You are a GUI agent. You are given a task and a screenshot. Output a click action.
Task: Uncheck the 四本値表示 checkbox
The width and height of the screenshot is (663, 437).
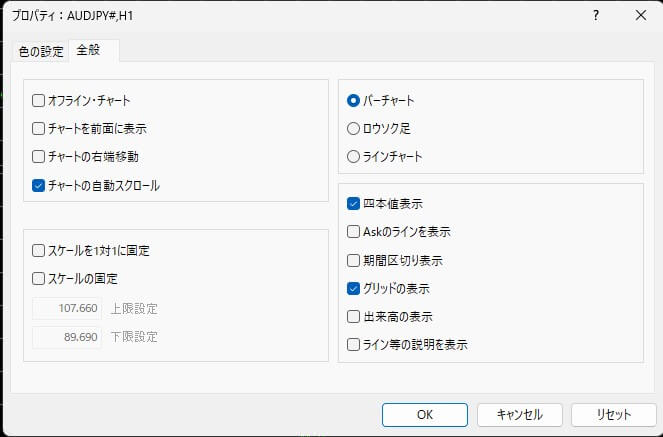click(x=353, y=203)
